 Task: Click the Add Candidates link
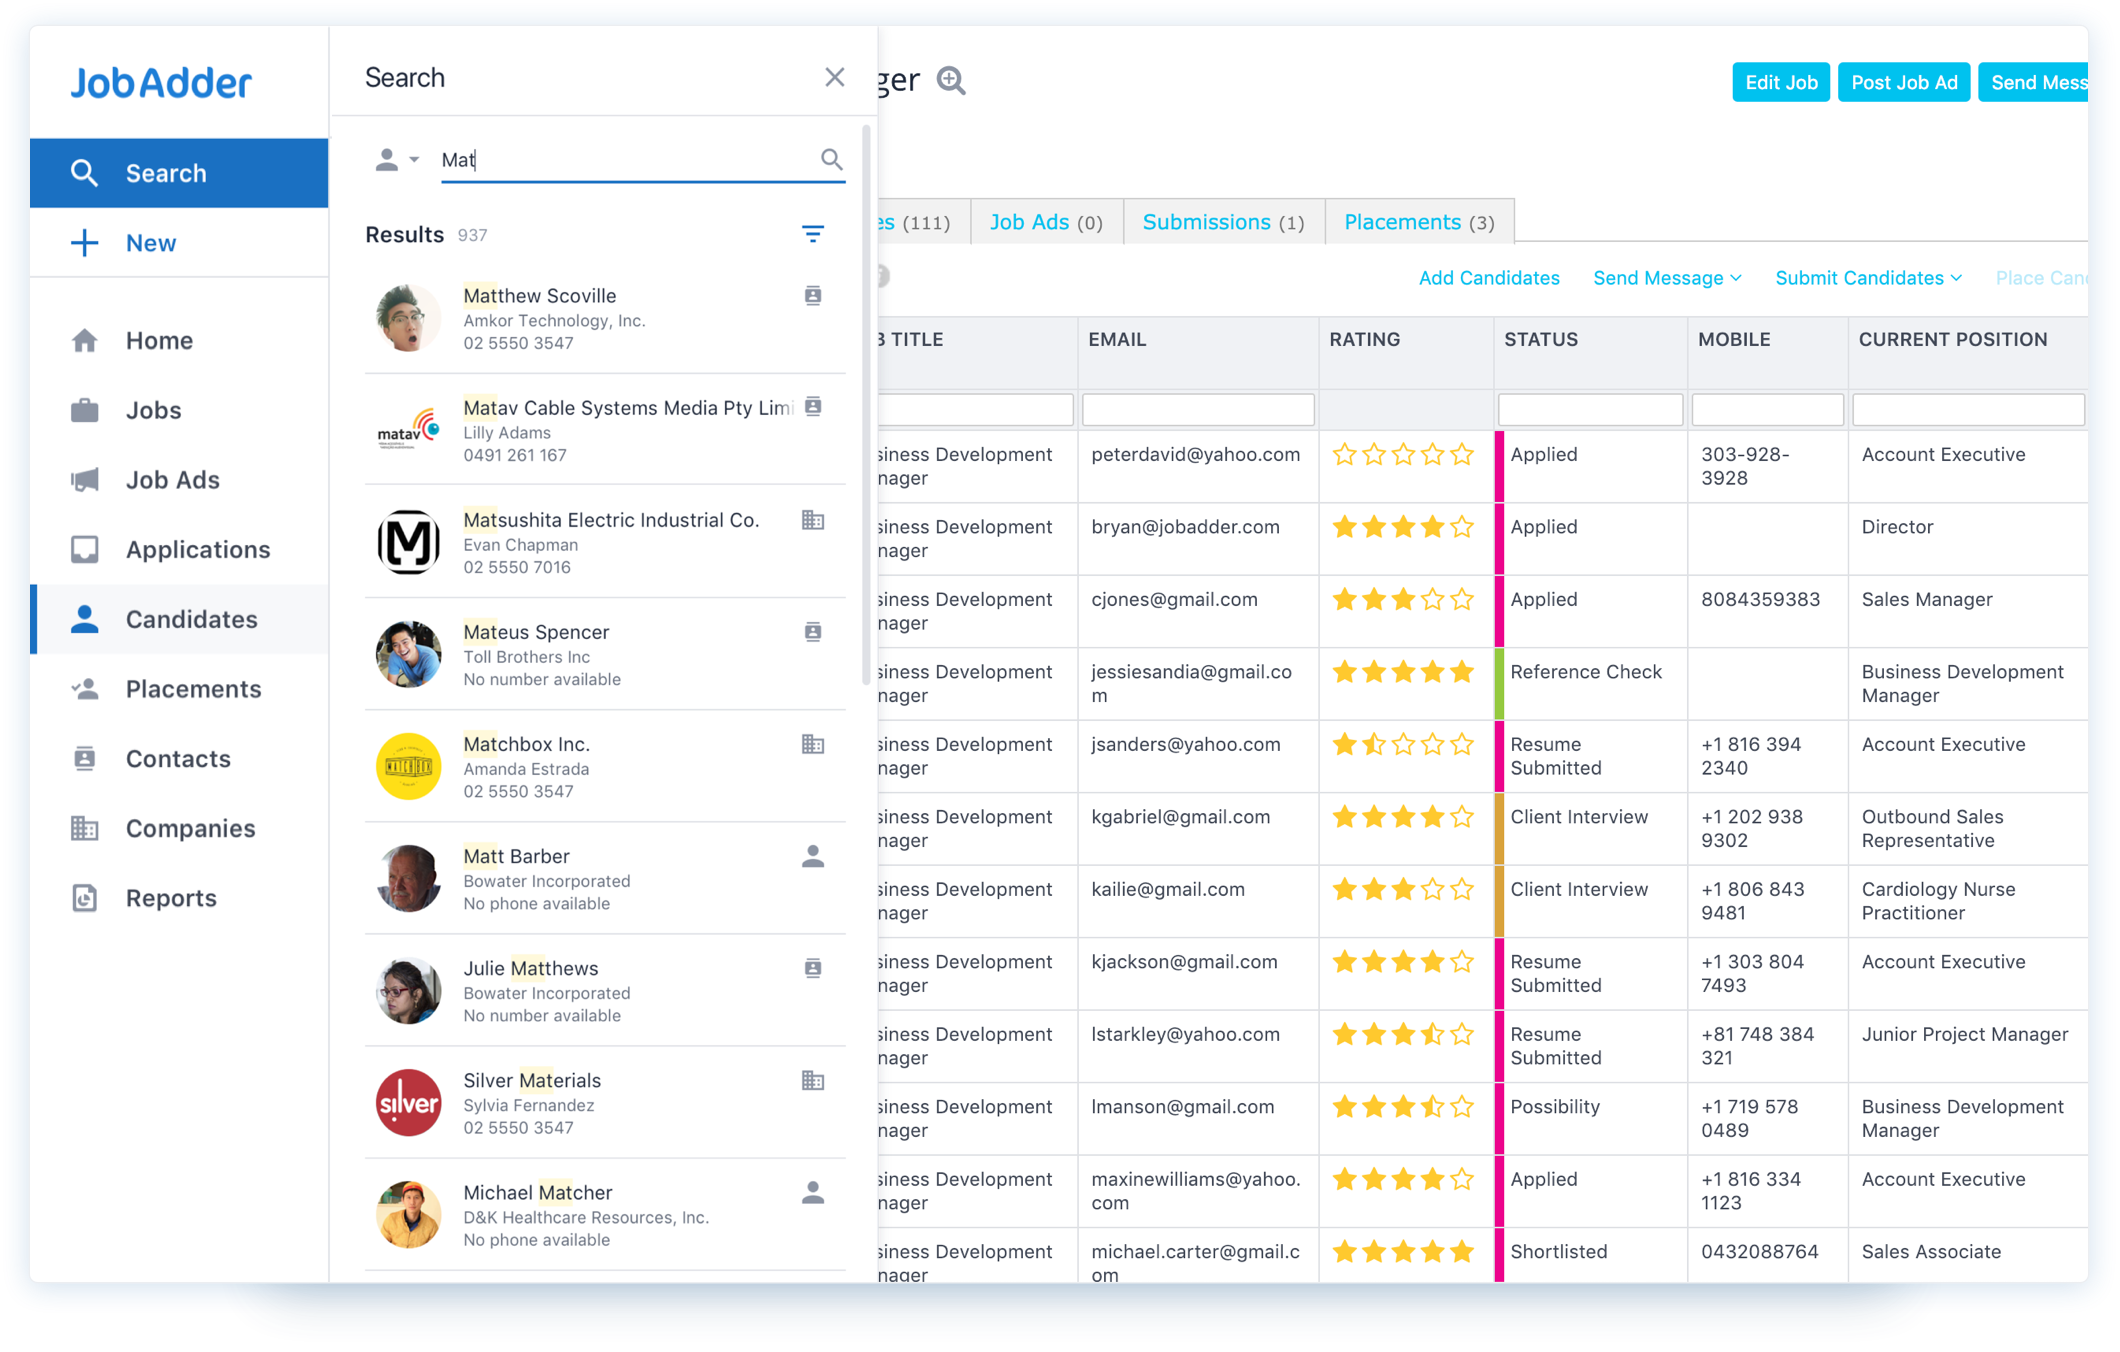1489,278
